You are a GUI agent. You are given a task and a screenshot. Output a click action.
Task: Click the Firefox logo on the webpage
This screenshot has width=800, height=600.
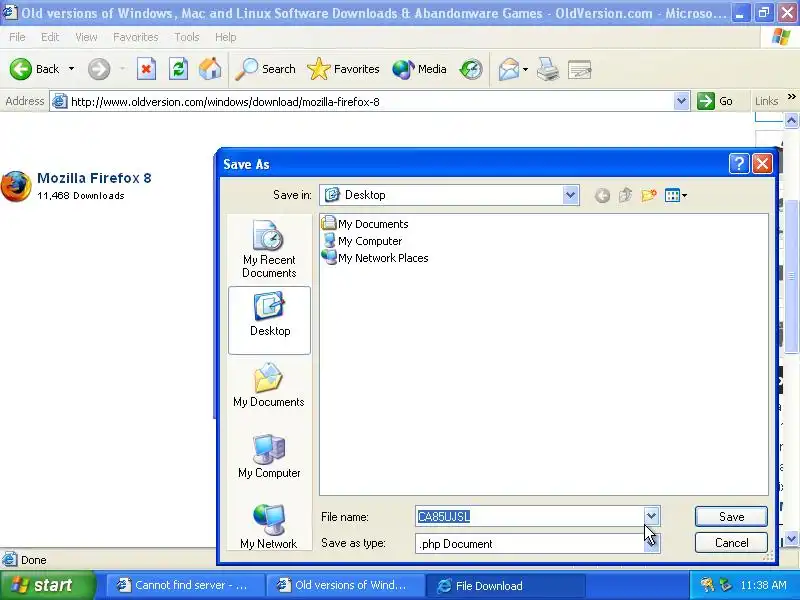pyautogui.click(x=16, y=186)
